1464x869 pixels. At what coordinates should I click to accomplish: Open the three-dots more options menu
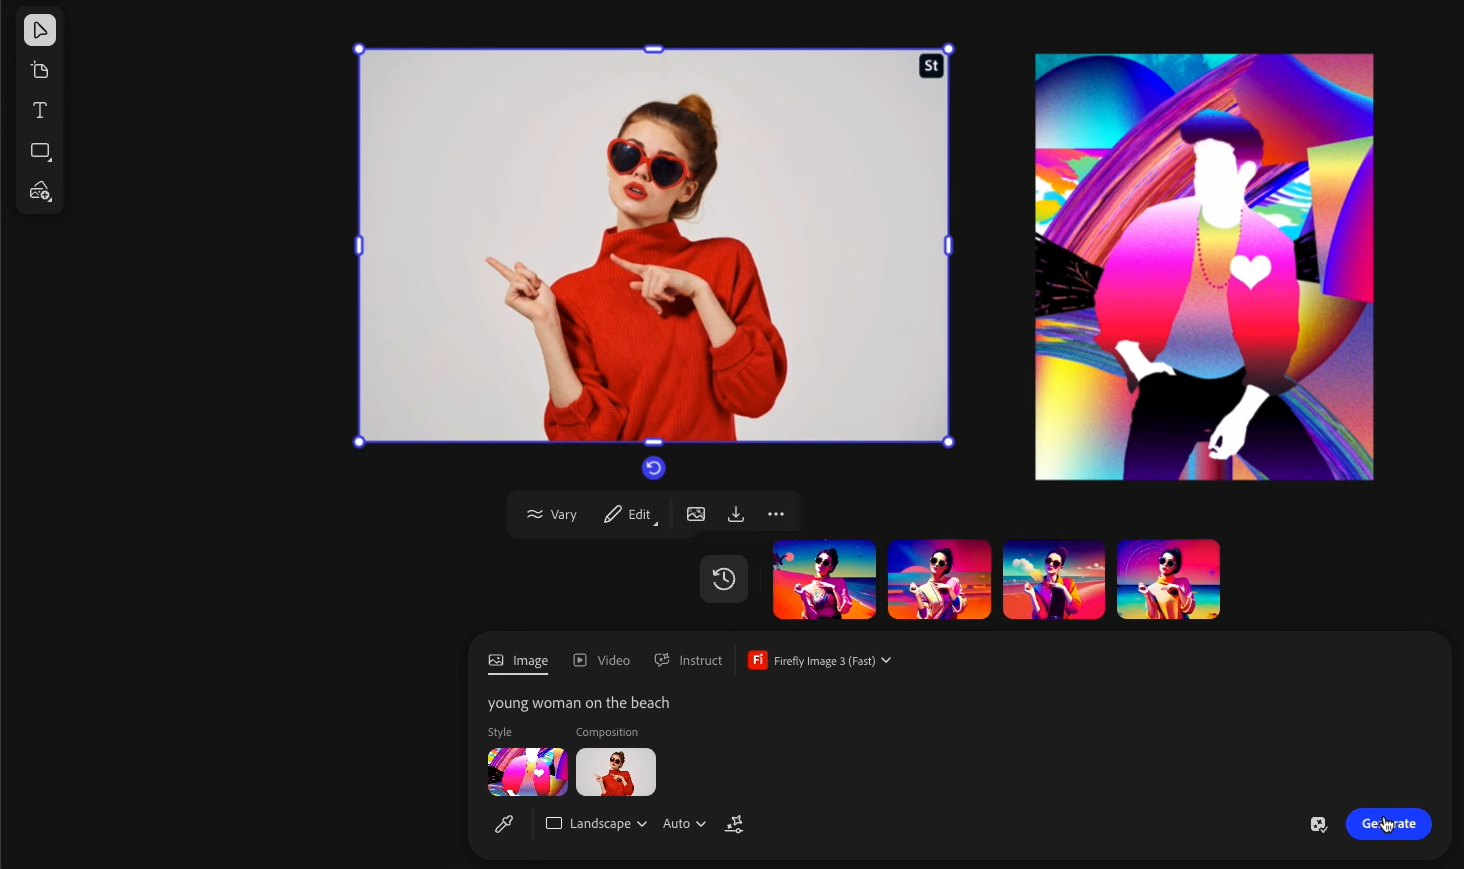776,515
